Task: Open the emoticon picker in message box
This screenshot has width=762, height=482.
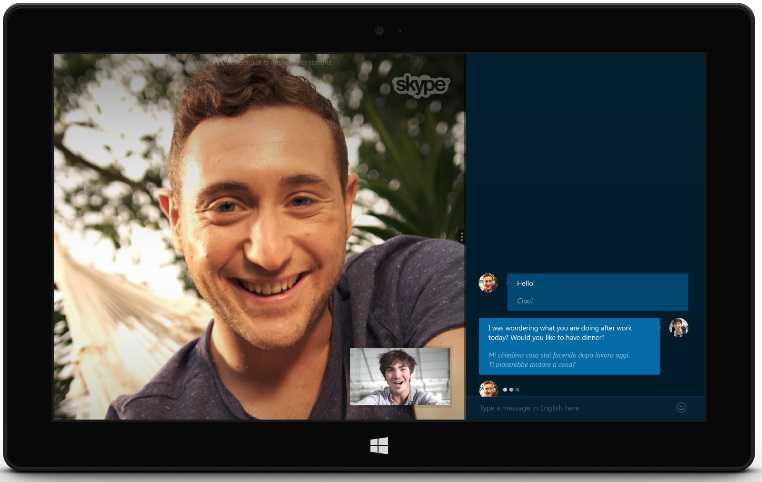Action: 681,408
